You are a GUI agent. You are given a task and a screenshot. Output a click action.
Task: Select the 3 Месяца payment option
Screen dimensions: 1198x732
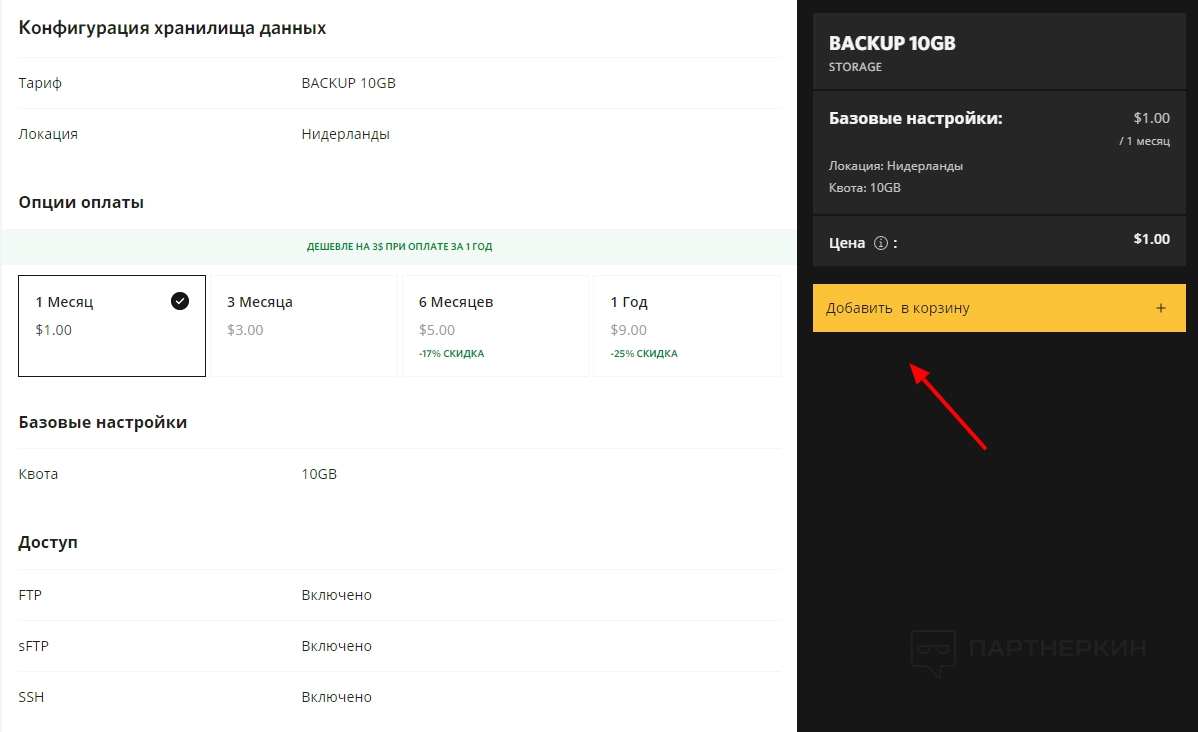coord(303,326)
